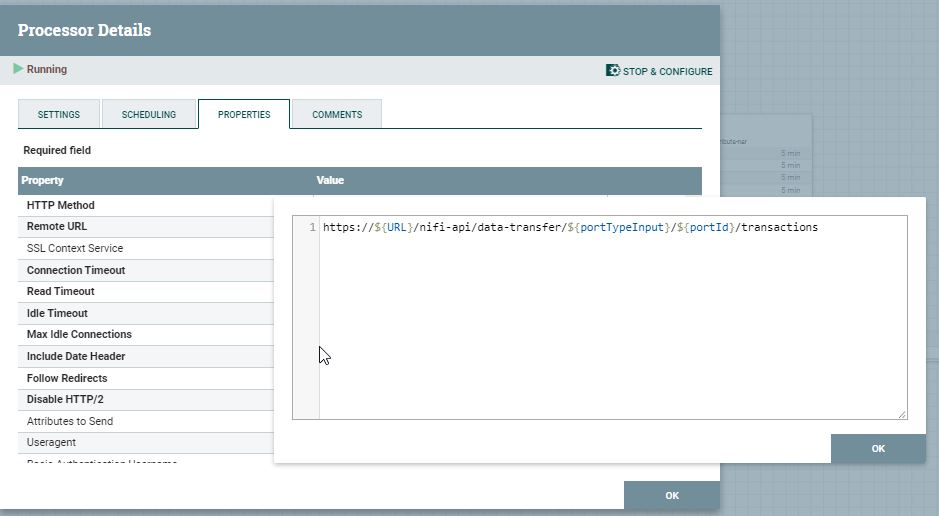Click the Required field label

57,150
